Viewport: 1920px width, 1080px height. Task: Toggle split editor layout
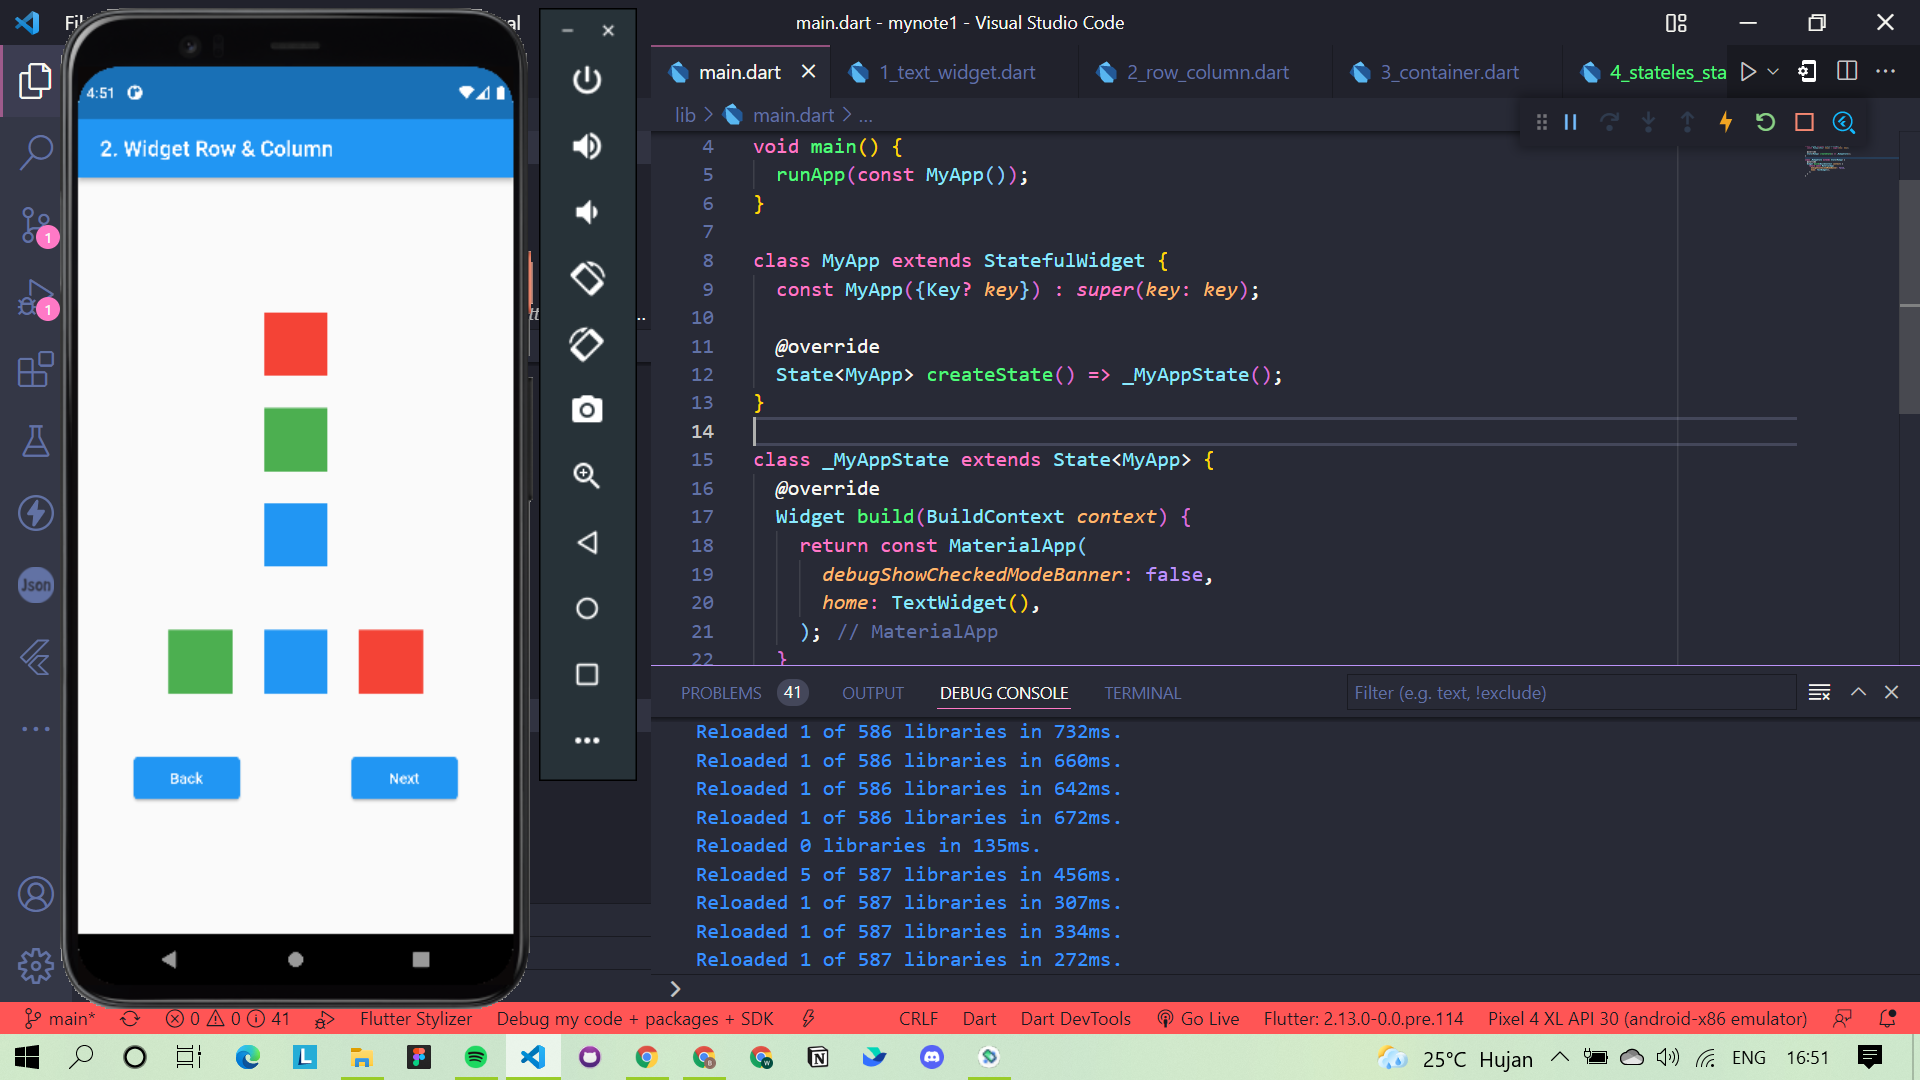[1847, 71]
